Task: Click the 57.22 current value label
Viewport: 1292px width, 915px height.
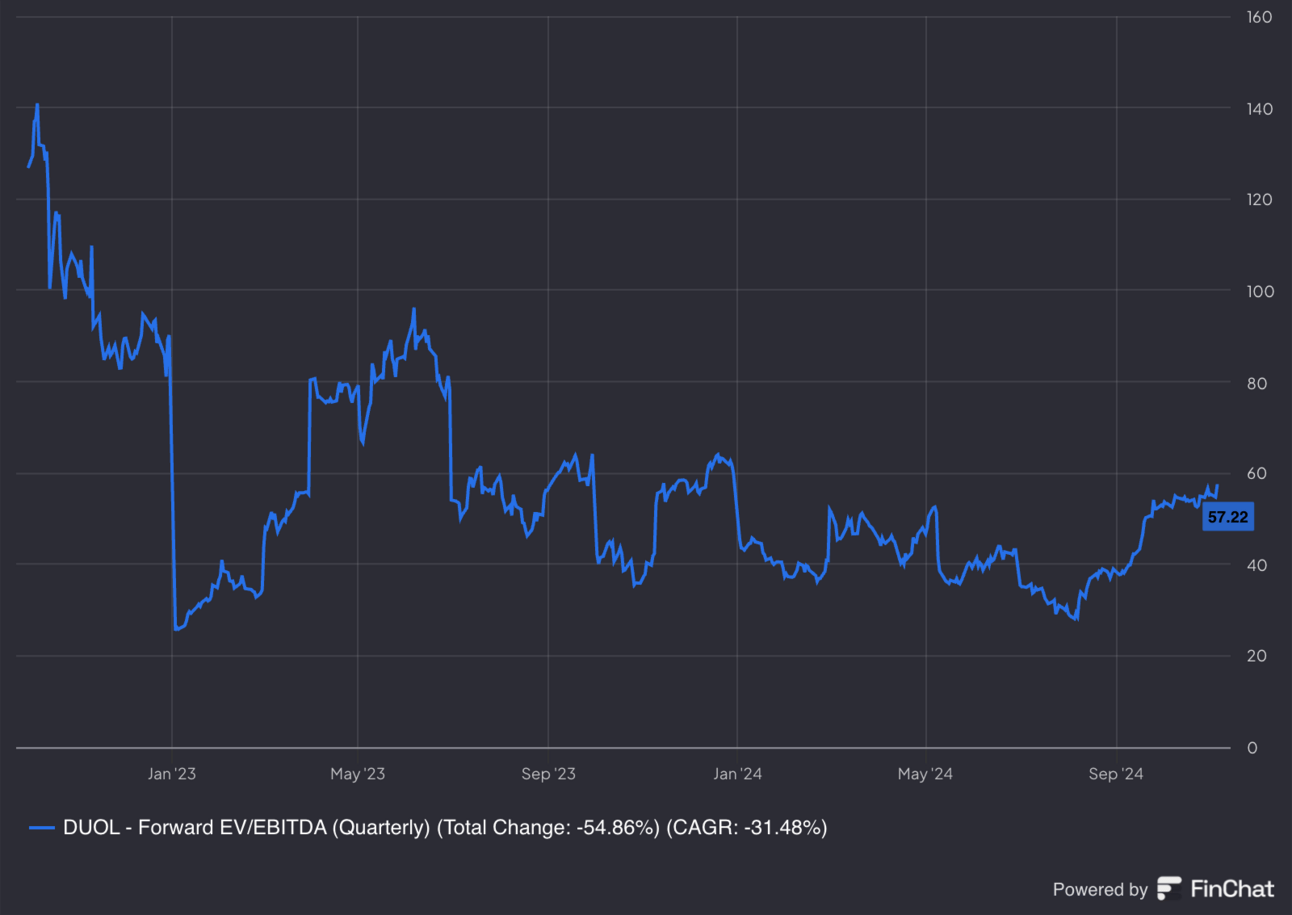Action: 1228,517
